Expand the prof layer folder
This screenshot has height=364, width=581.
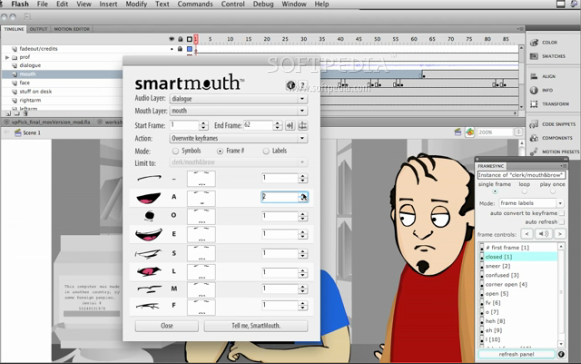coord(7,57)
